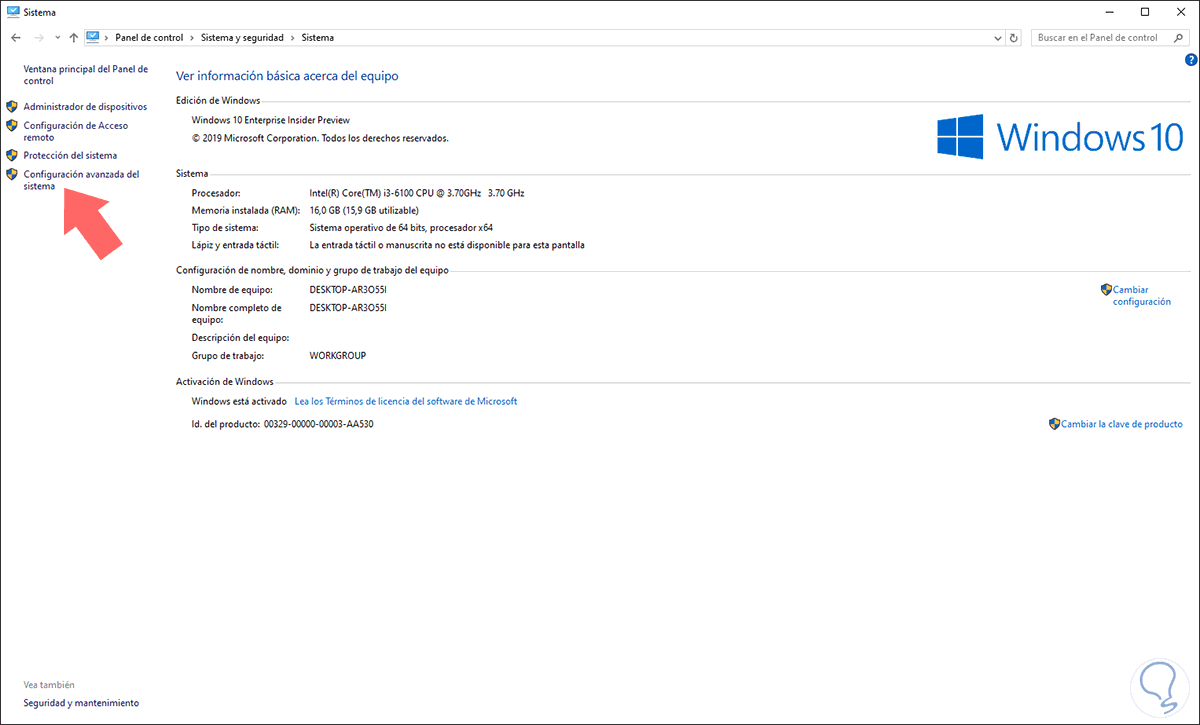Click the Sistema window title icon
This screenshot has width=1200, height=725.
click(x=12, y=12)
